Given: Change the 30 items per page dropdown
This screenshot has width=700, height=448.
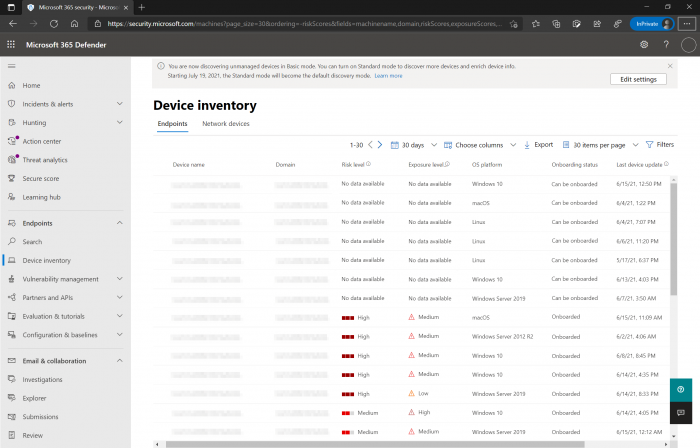Looking at the screenshot, I should click(x=599, y=145).
